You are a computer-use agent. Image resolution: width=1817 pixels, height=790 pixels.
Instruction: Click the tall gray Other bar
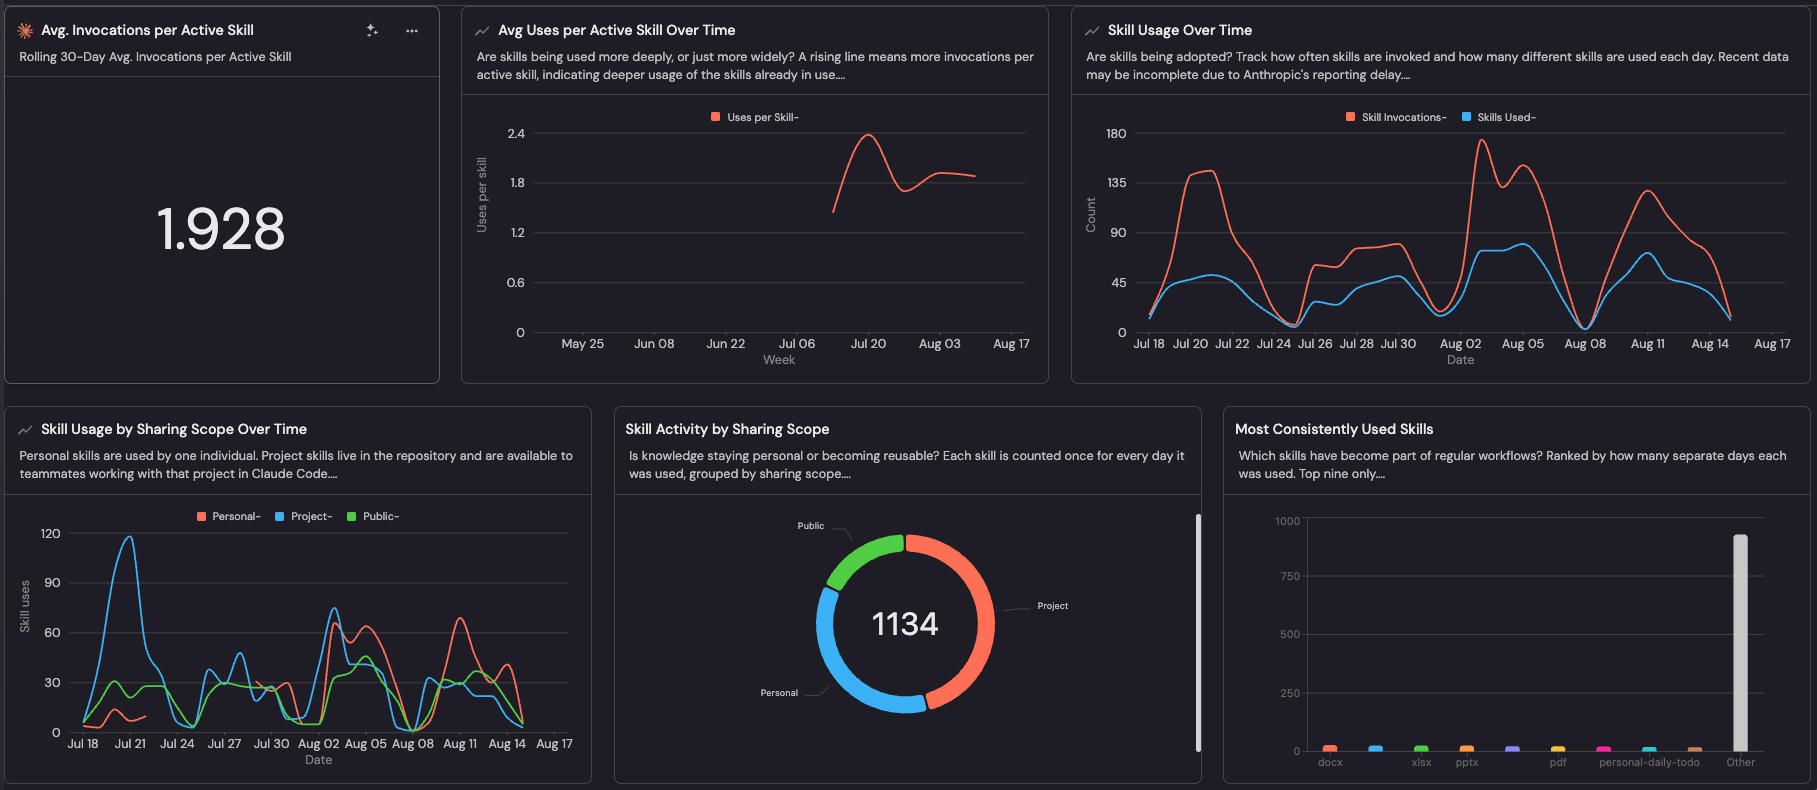[x=1740, y=643]
